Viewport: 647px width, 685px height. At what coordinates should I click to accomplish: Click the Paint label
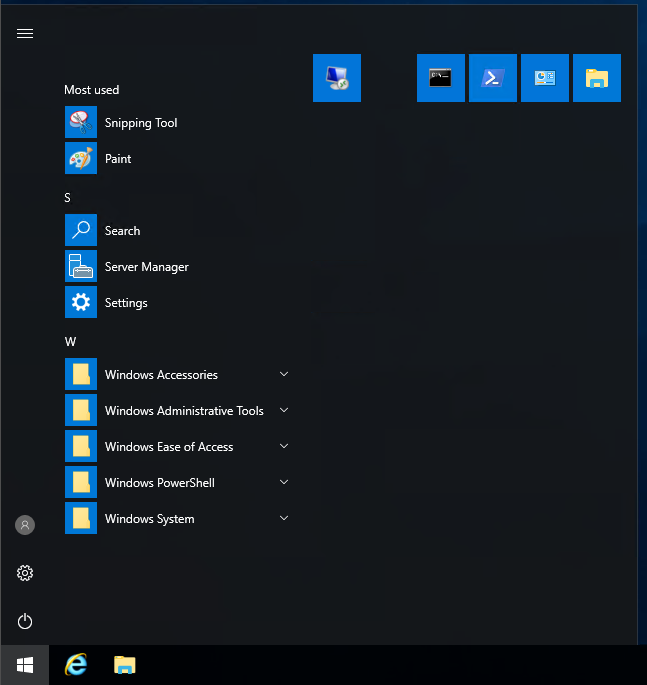[118, 159]
